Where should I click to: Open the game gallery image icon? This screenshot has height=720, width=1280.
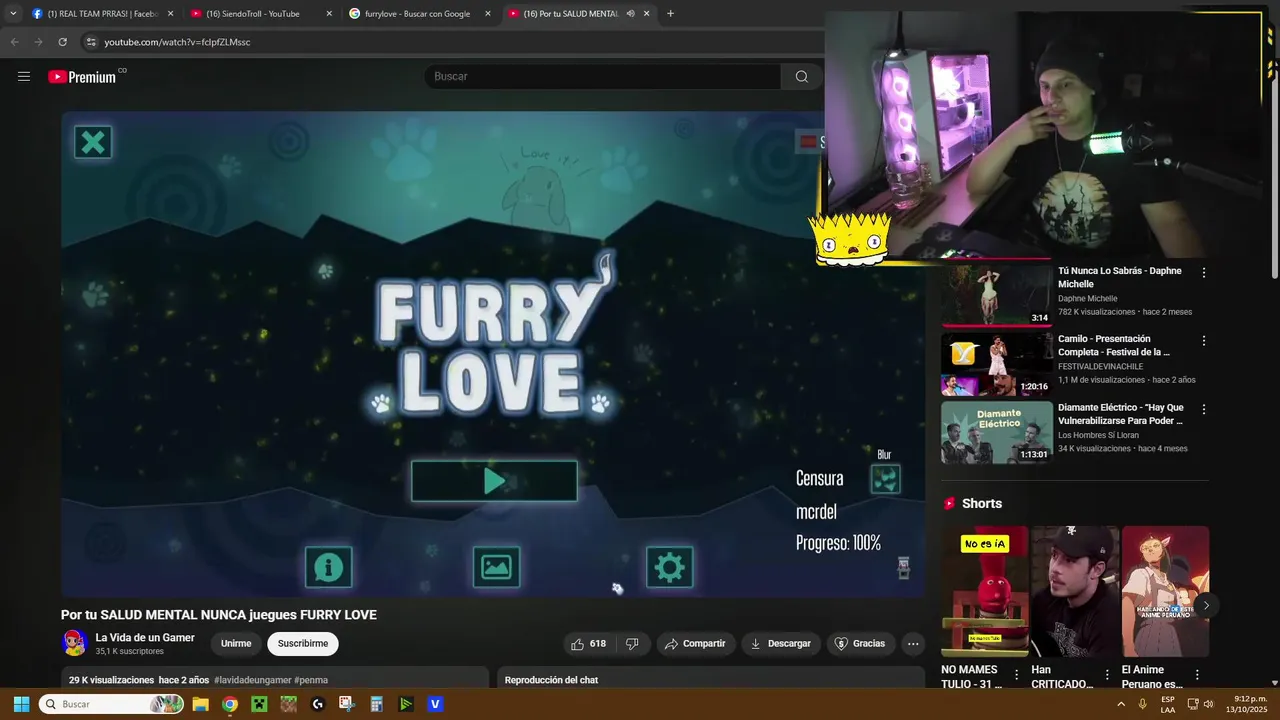pyautogui.click(x=496, y=567)
